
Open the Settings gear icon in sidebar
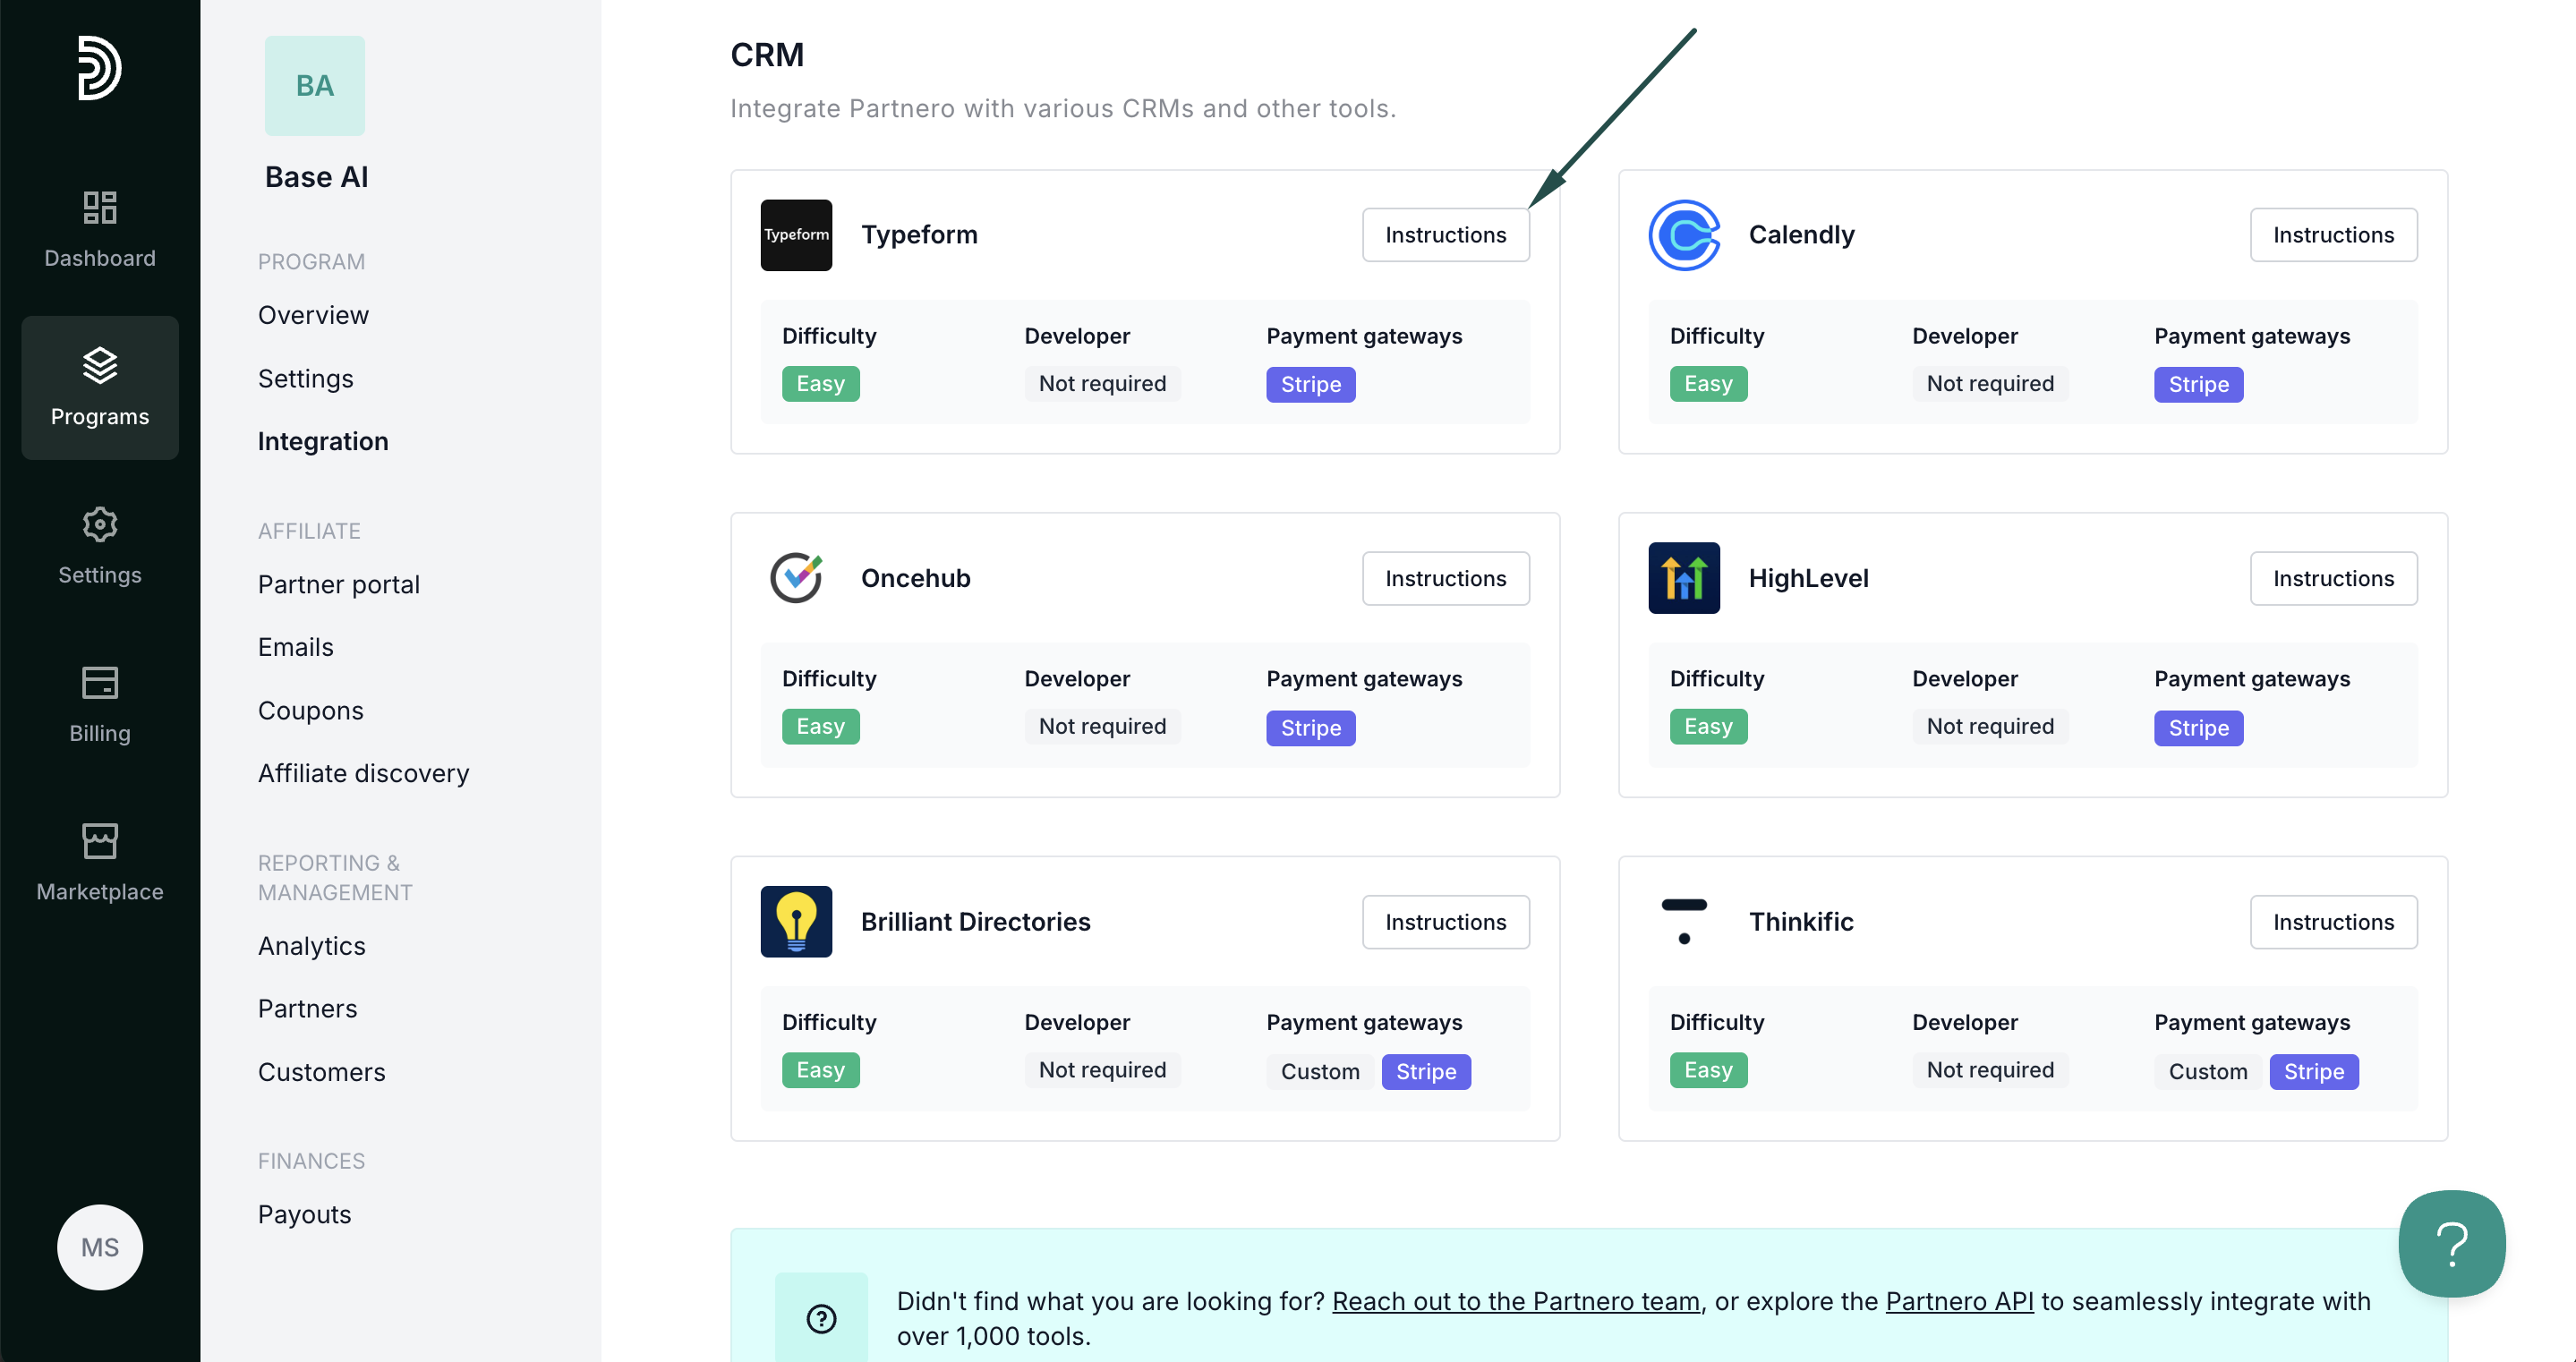pyautogui.click(x=99, y=524)
